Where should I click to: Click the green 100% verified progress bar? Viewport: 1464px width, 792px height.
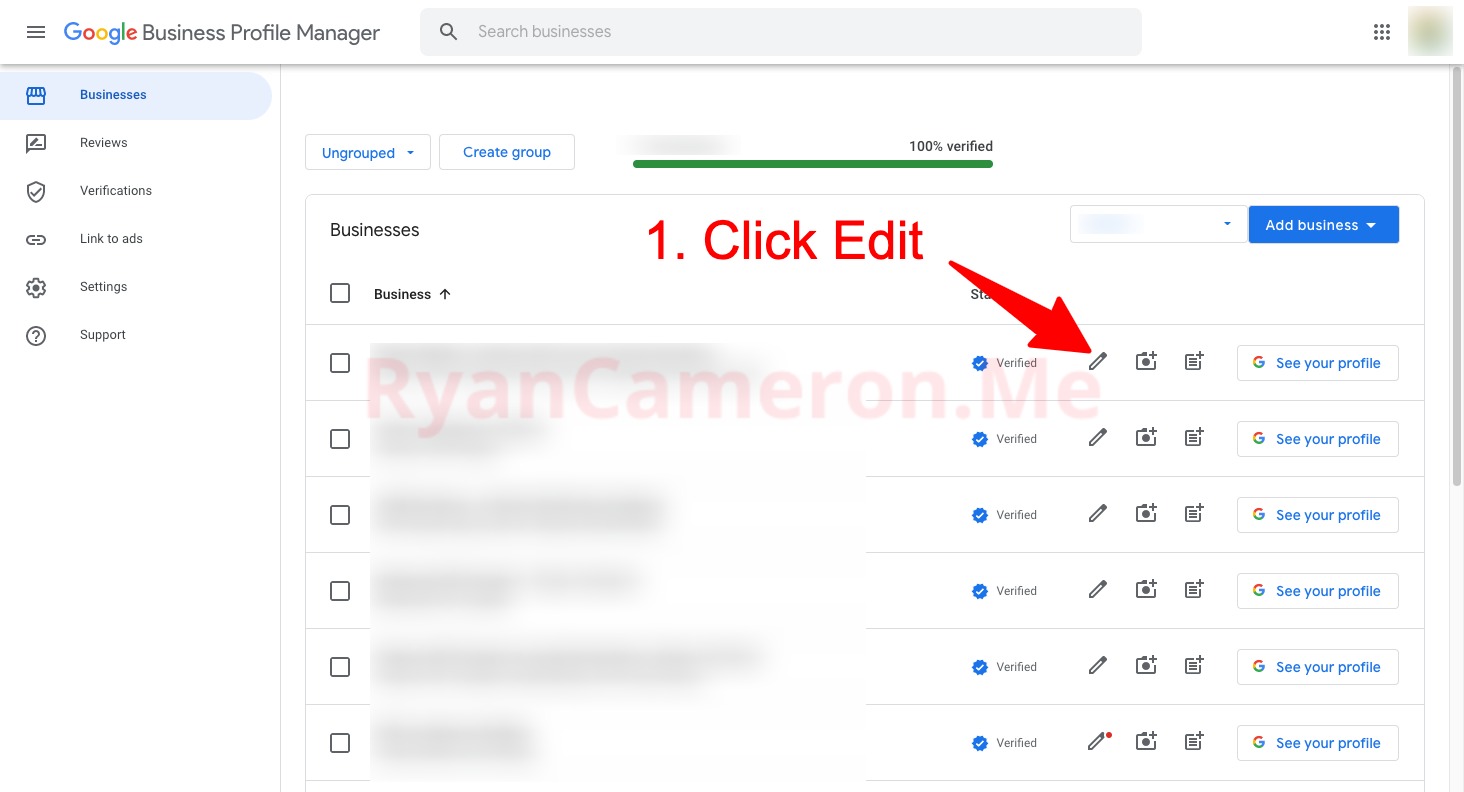tap(812, 164)
